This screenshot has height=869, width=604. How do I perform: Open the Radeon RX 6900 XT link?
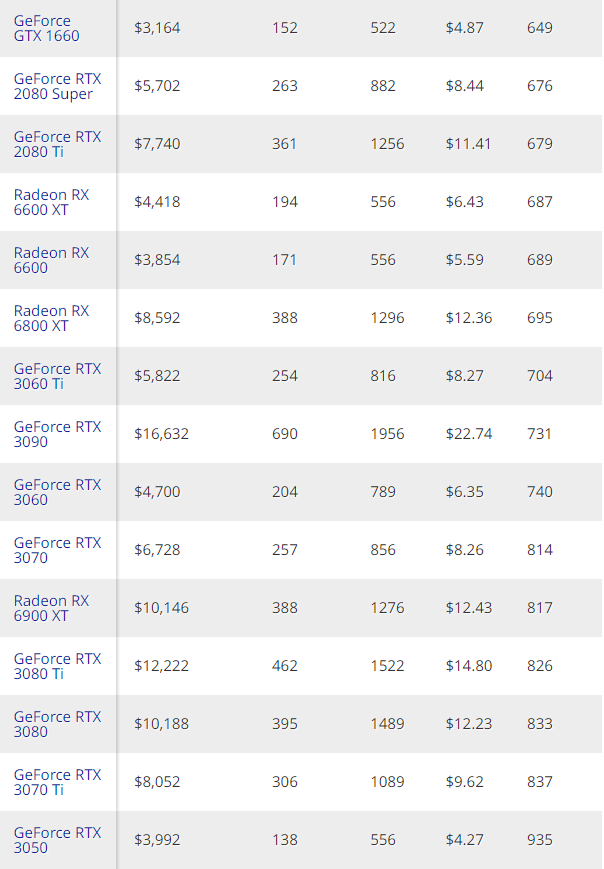pos(51,608)
